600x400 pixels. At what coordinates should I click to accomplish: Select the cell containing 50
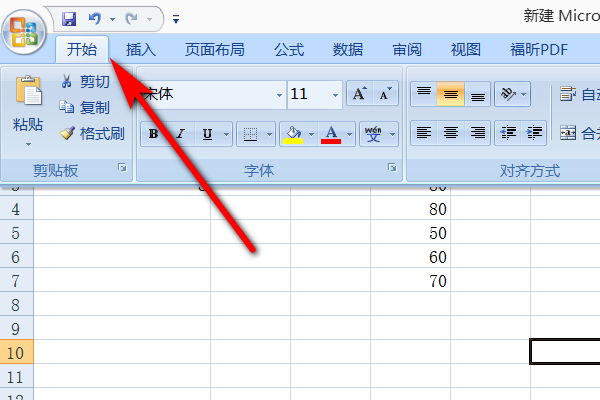[410, 233]
